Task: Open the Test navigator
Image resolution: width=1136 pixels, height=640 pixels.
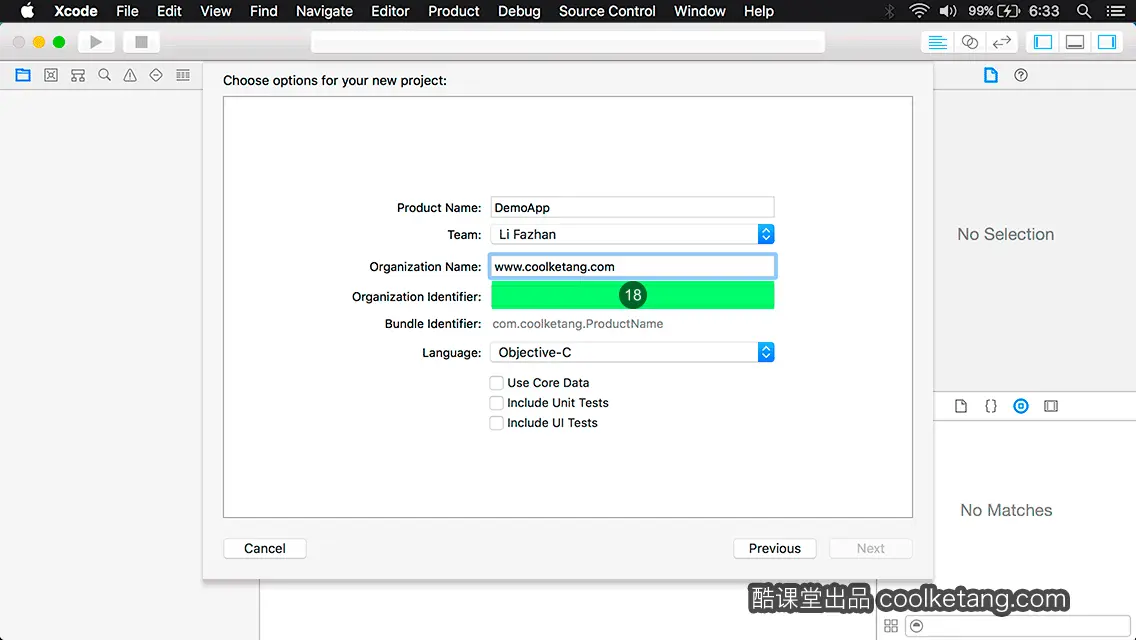Action: coord(156,75)
